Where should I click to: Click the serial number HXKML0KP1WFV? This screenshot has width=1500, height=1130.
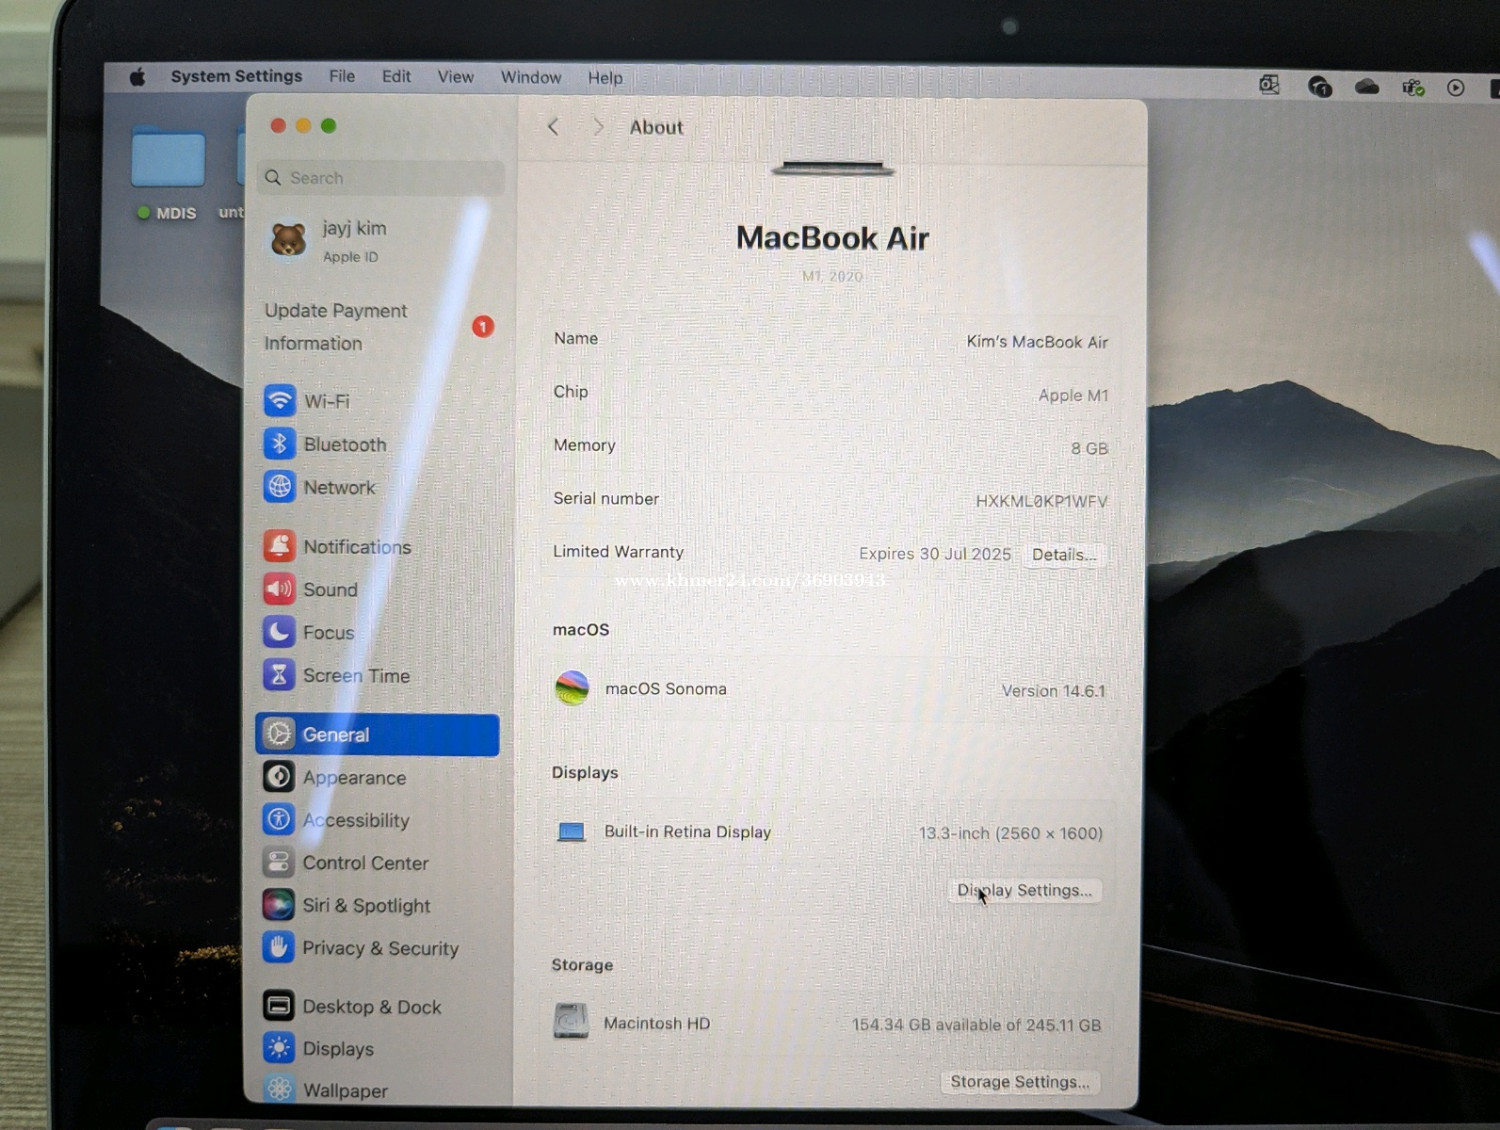pos(1041,501)
